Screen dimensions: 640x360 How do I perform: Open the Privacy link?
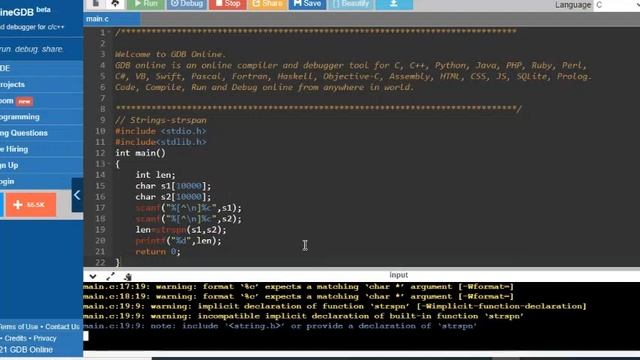click(x=45, y=338)
